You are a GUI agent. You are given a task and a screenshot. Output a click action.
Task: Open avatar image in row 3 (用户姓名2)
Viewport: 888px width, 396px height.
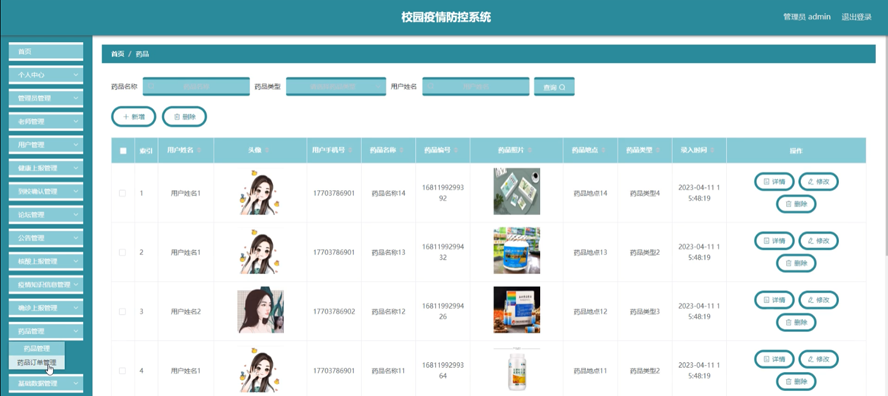(261, 311)
